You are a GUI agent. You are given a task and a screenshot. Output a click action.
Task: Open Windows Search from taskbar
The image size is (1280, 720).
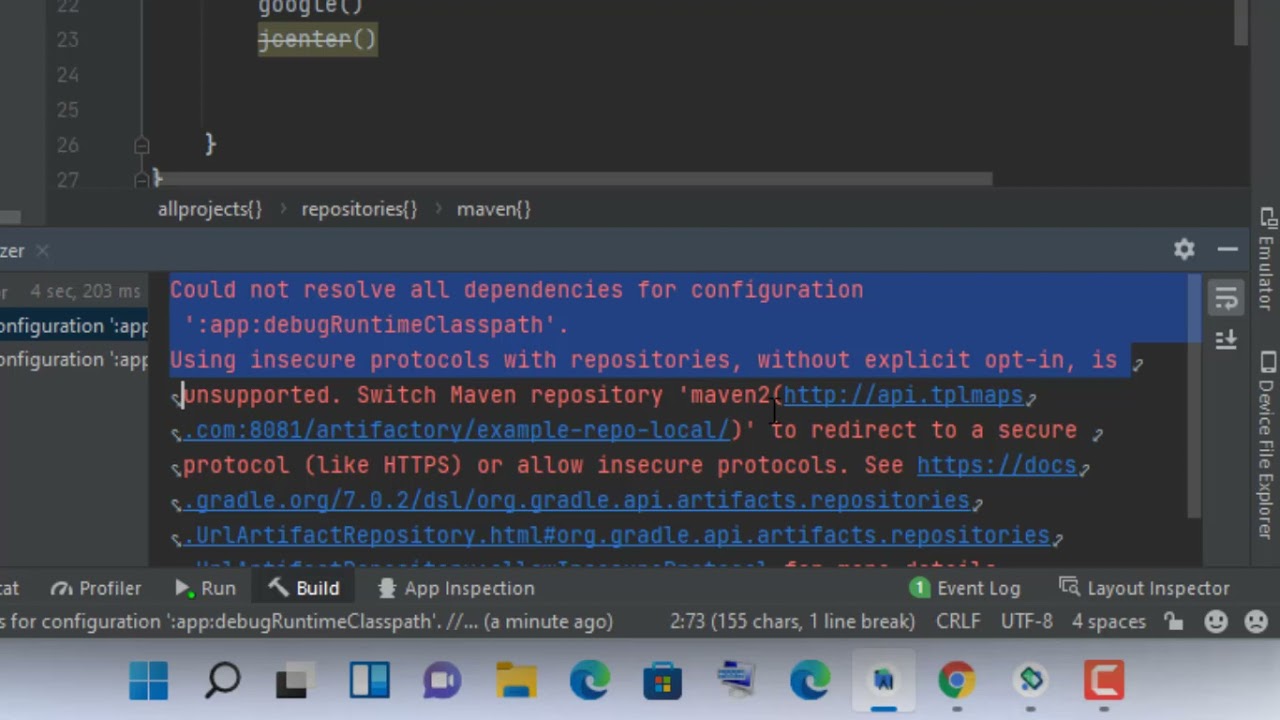(x=222, y=682)
